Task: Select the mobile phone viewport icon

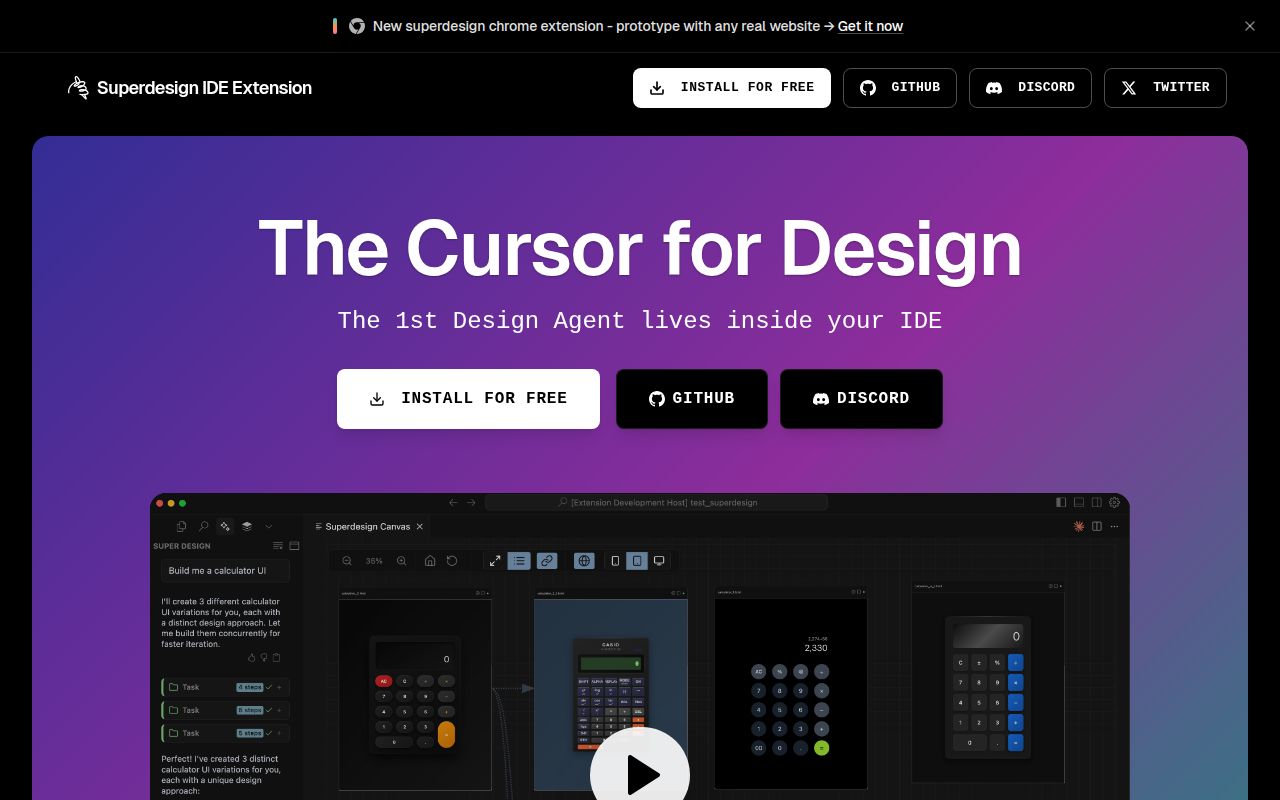Action: [615, 561]
